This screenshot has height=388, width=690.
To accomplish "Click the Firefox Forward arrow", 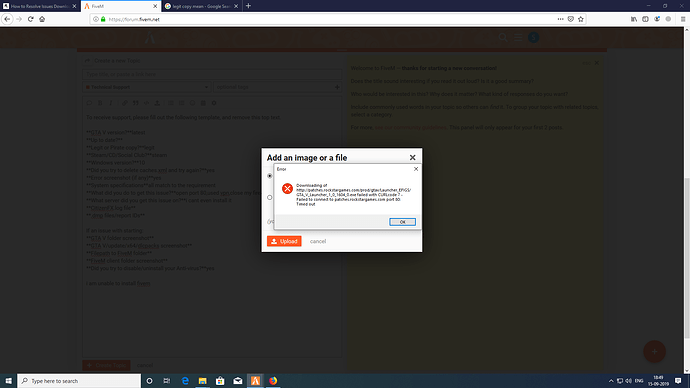I will pyautogui.click(x=19, y=19).
